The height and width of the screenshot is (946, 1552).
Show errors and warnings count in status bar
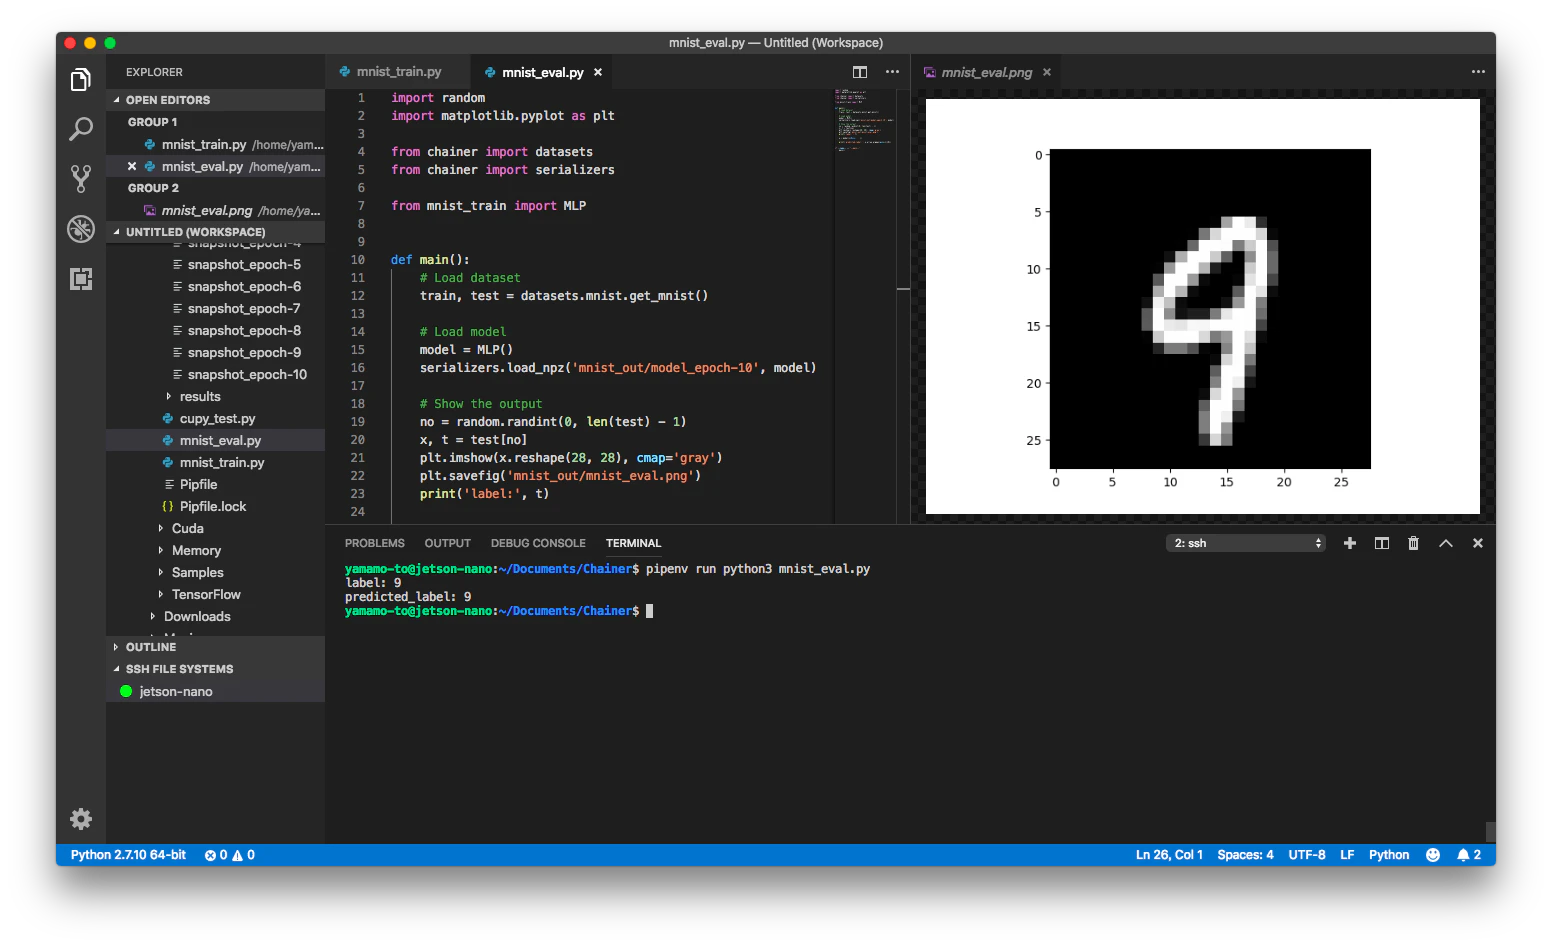pyautogui.click(x=230, y=855)
